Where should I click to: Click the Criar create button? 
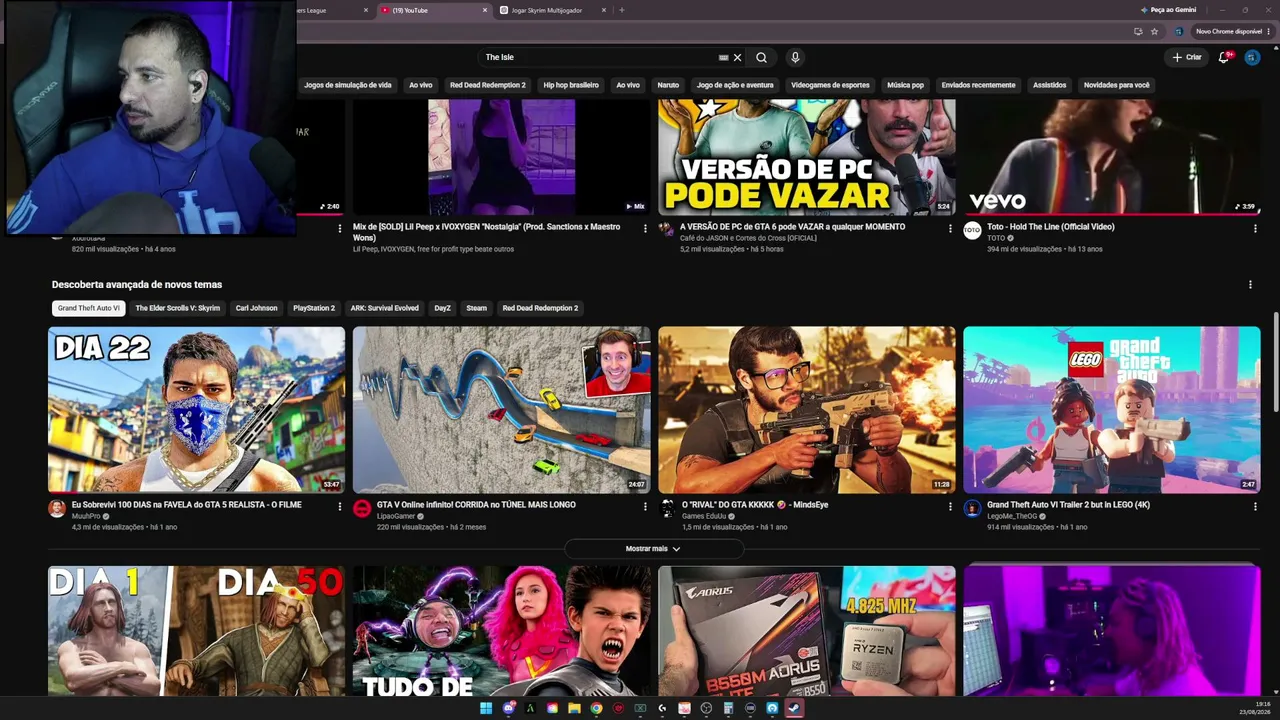click(1187, 58)
